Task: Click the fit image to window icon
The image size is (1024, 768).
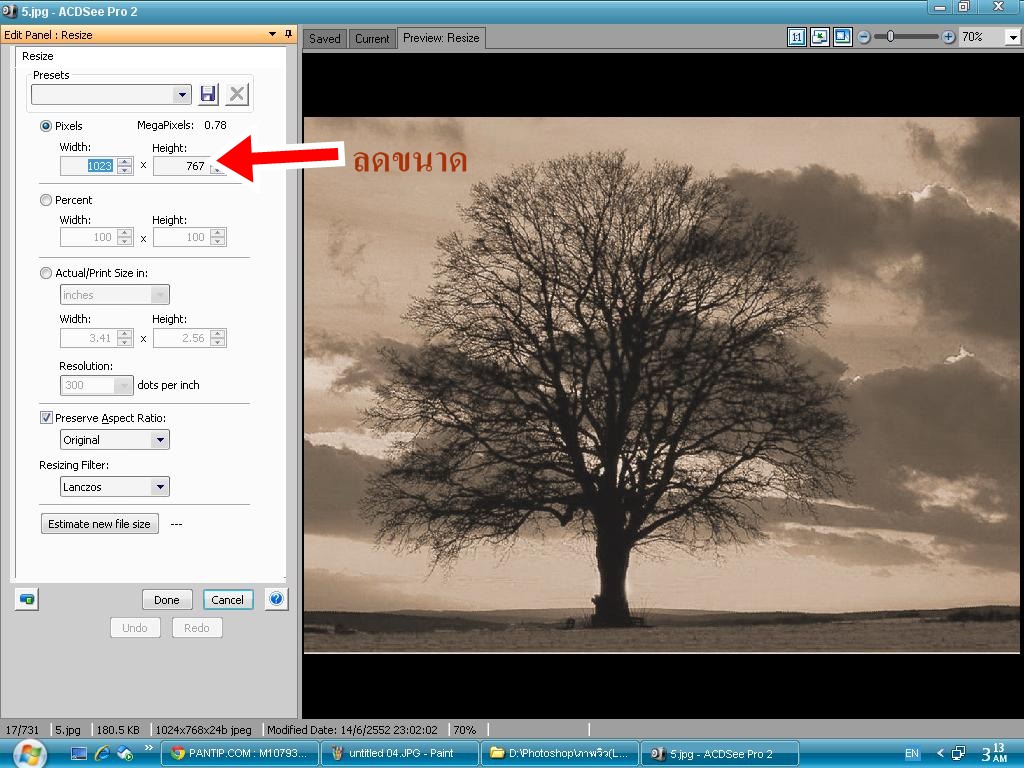Action: (x=820, y=37)
